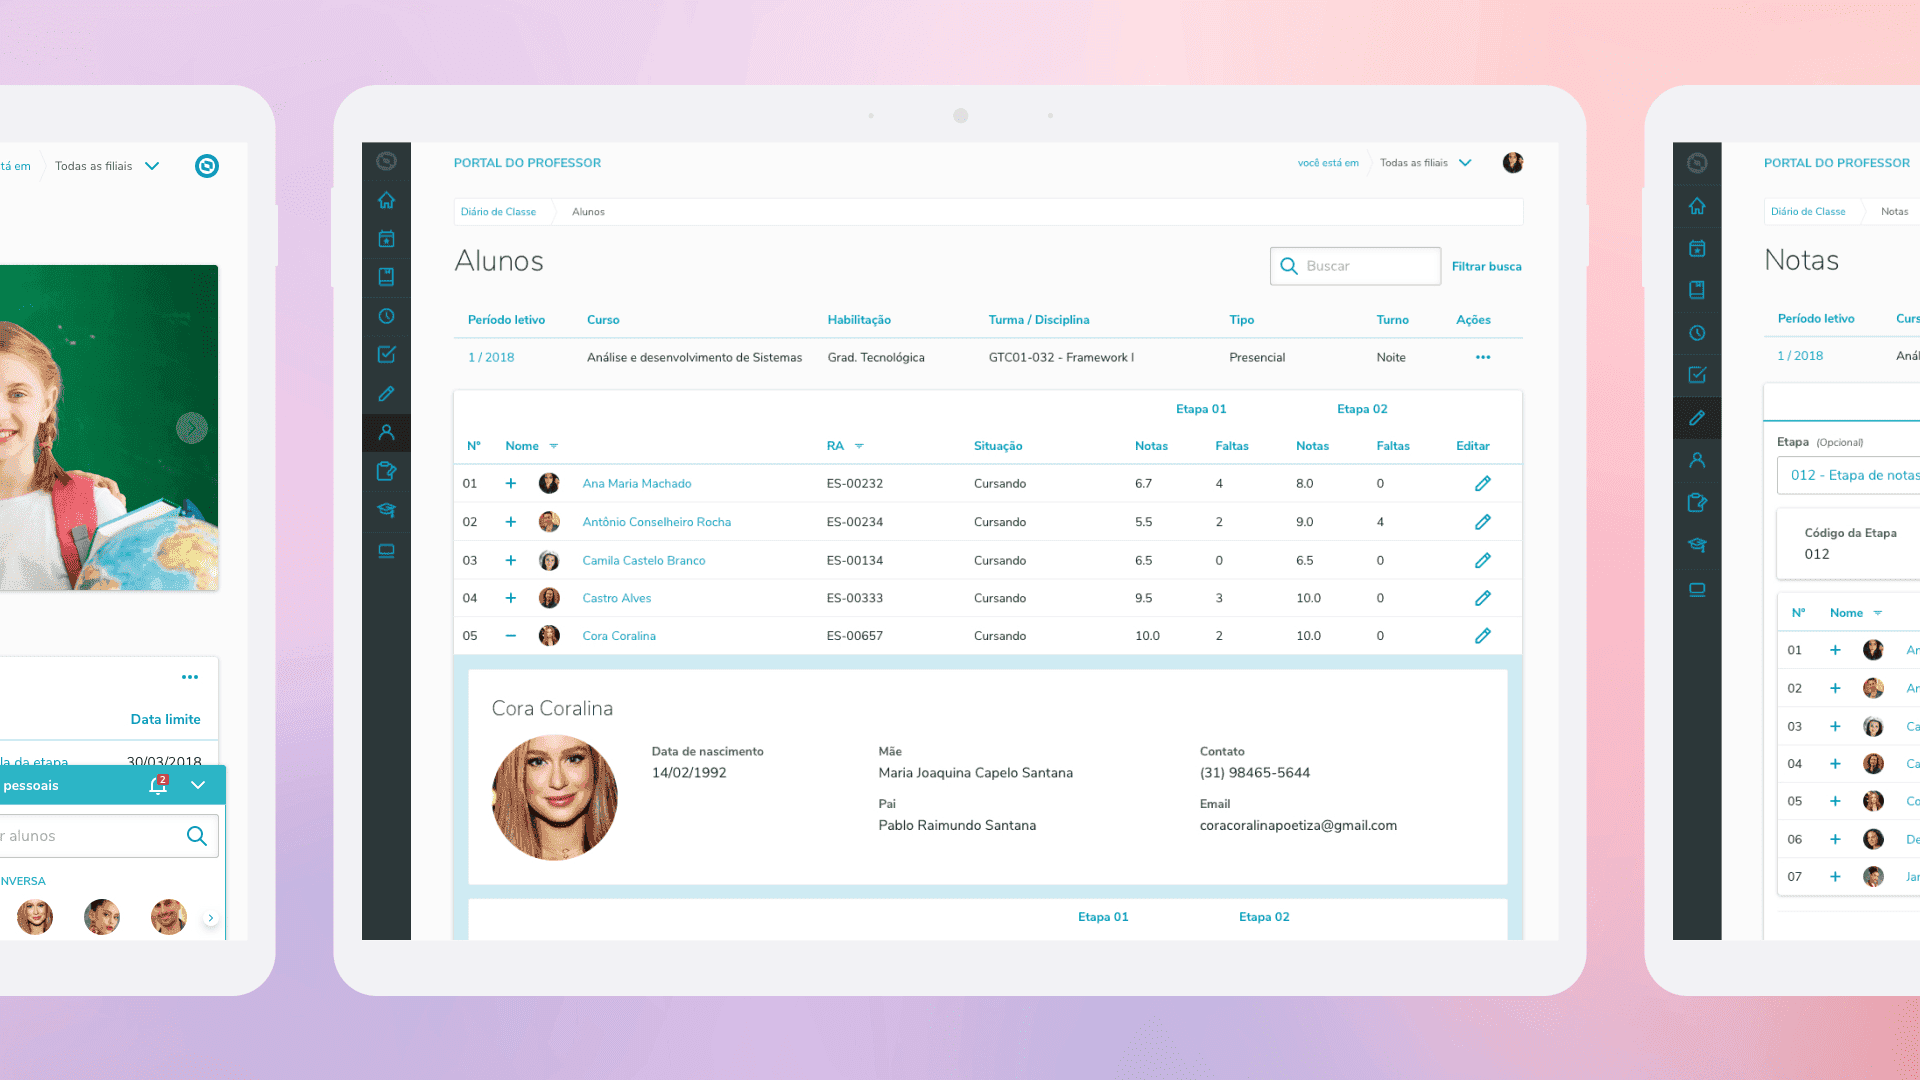Edit grades for Cora Coralina

(1483, 636)
